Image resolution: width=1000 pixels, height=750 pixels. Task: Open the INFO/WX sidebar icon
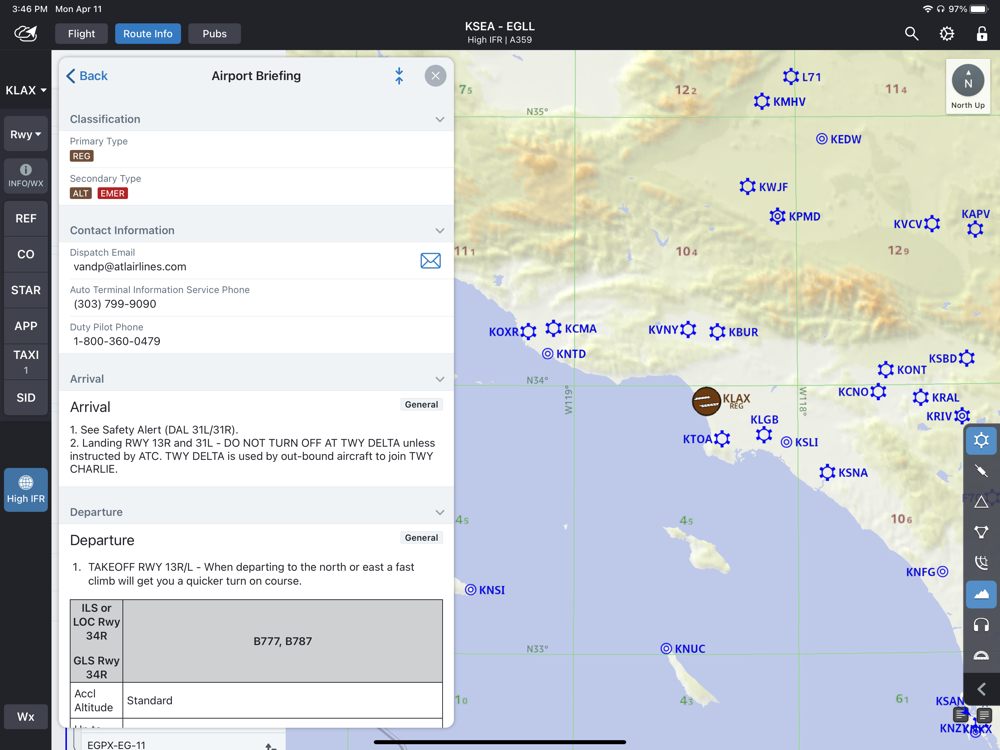point(26,175)
